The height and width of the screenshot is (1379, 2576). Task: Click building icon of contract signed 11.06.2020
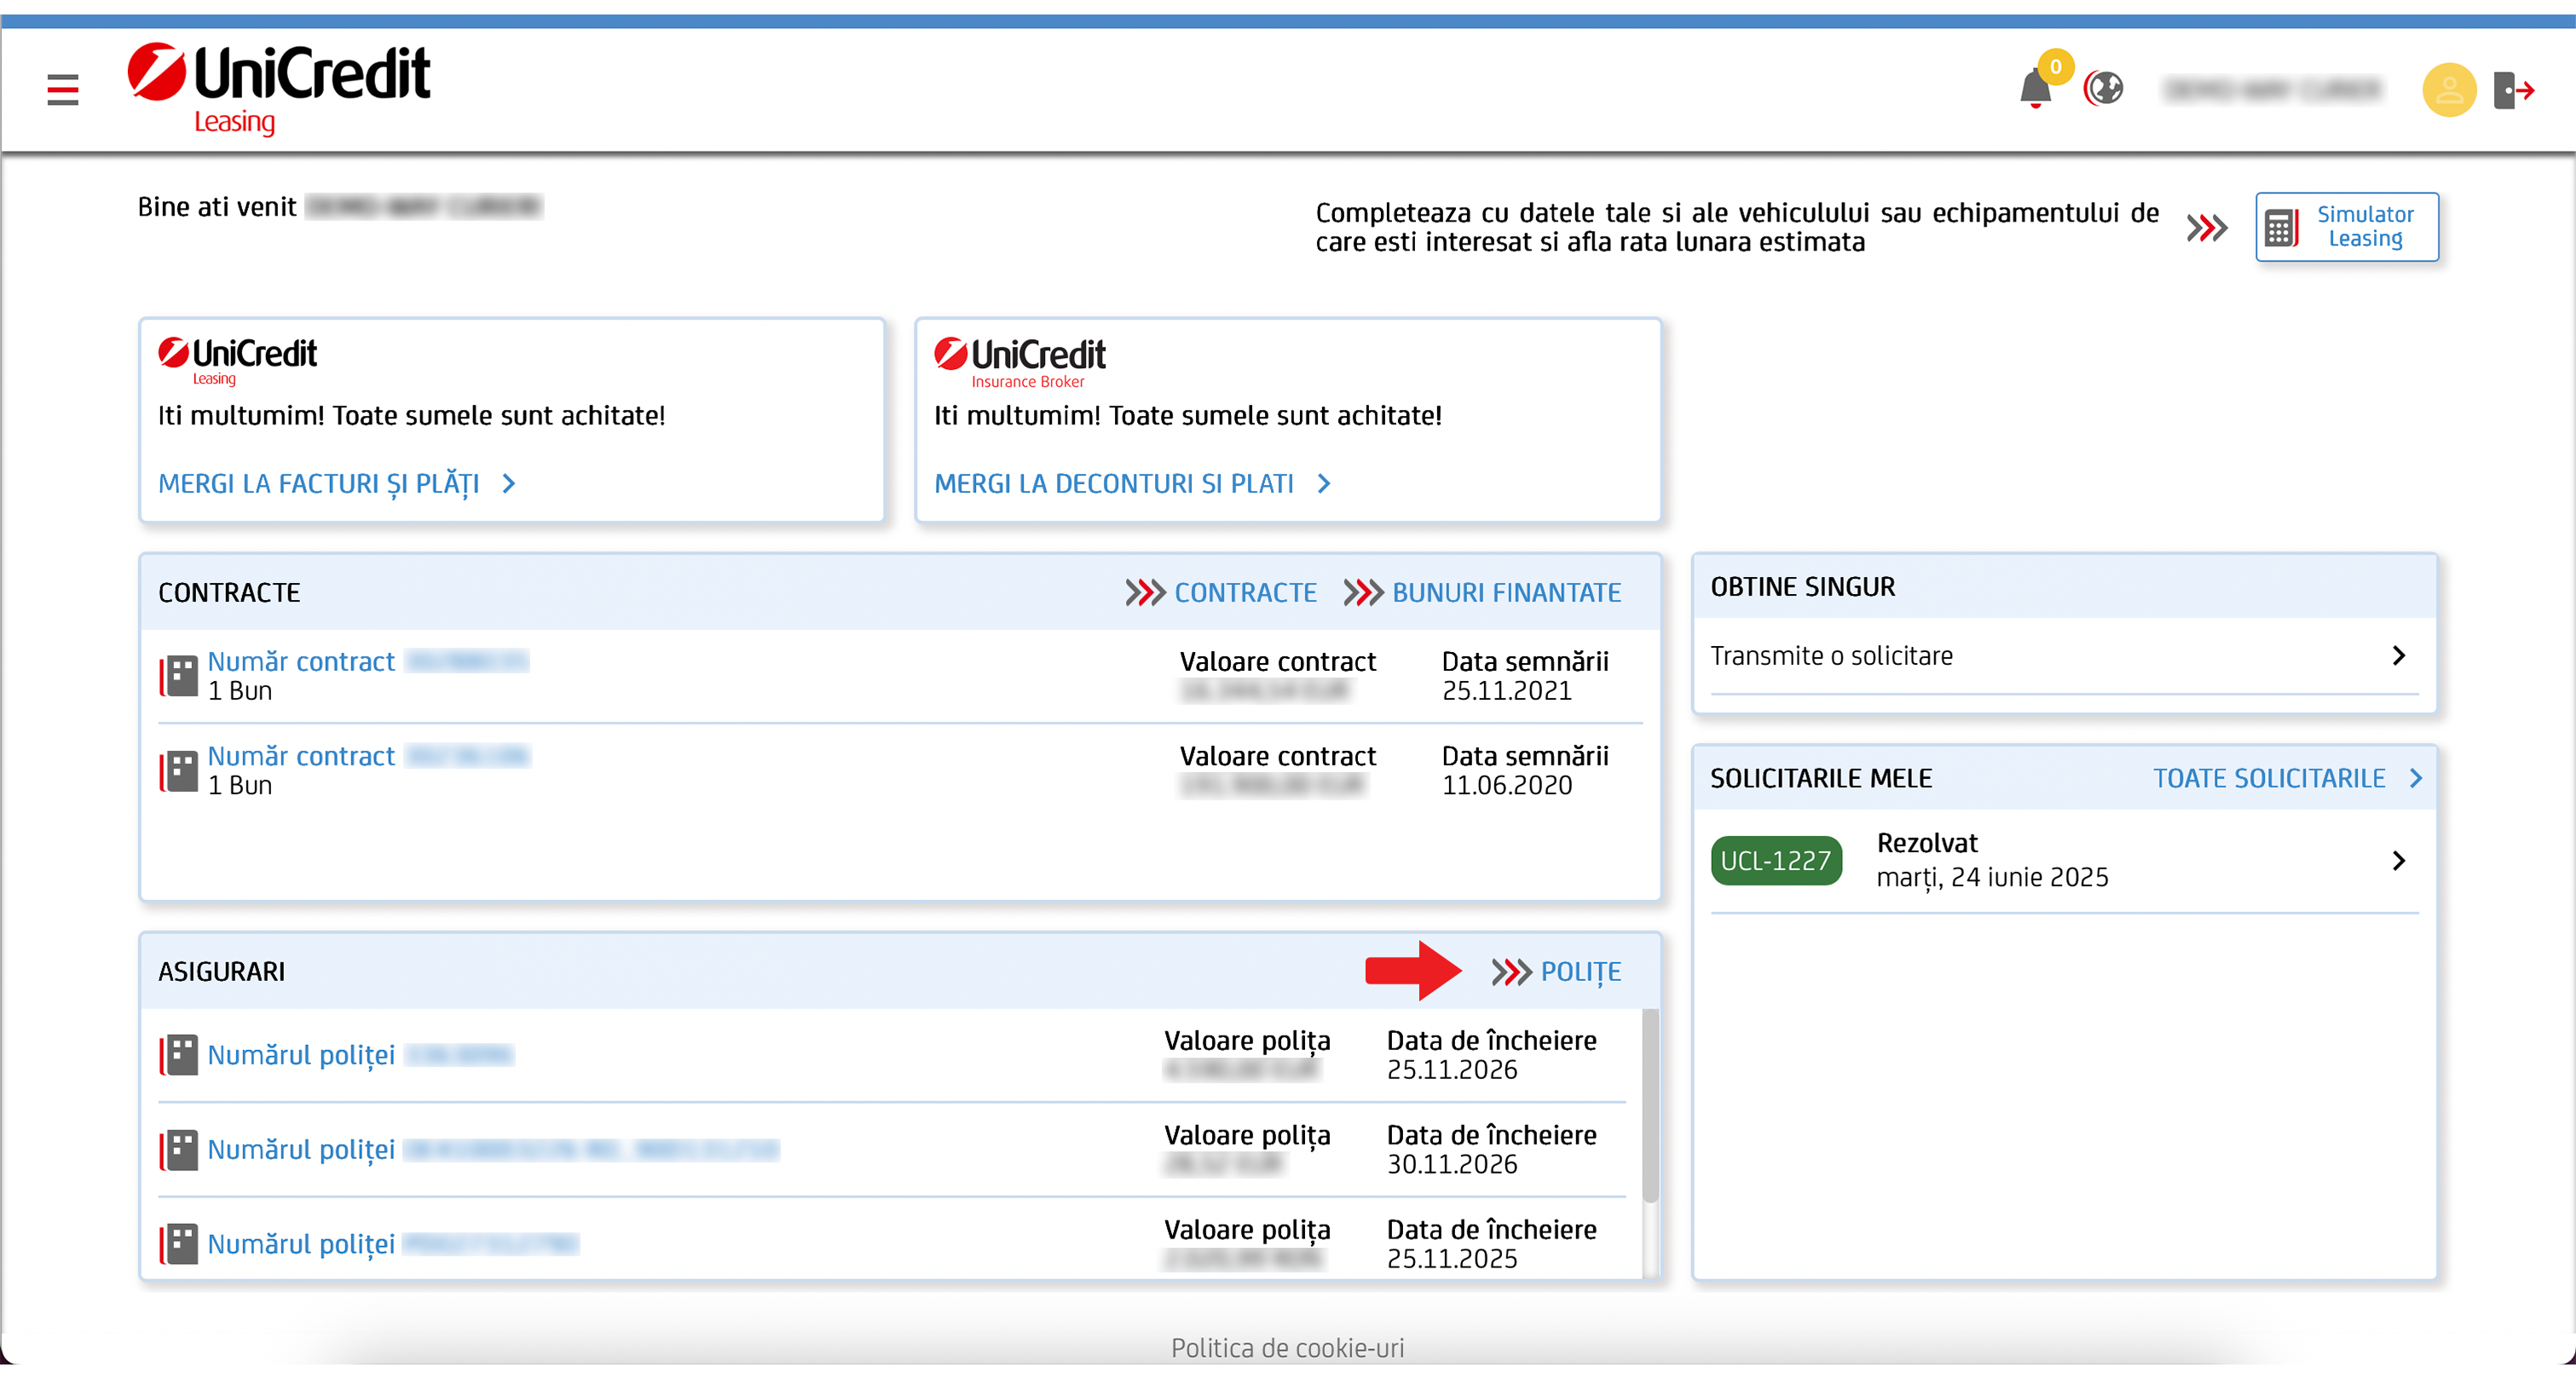point(179,771)
